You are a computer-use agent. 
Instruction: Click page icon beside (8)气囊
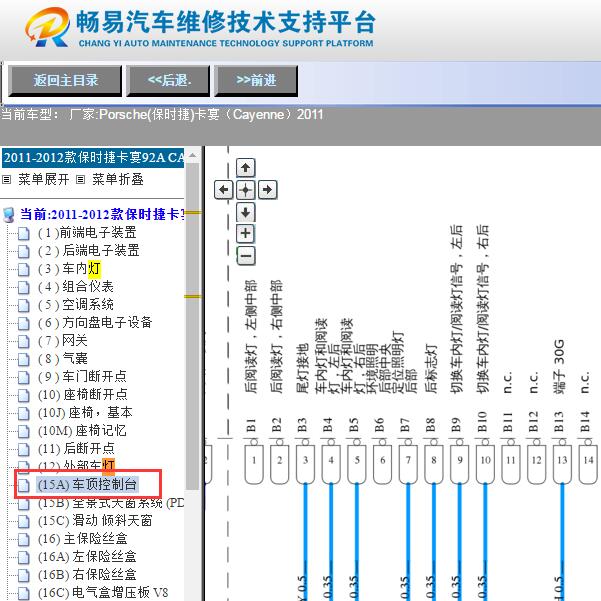point(23,360)
